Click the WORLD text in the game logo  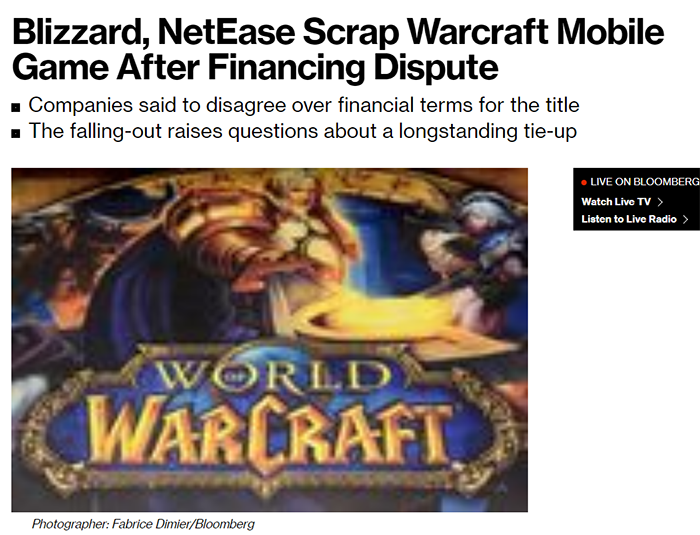272,374
